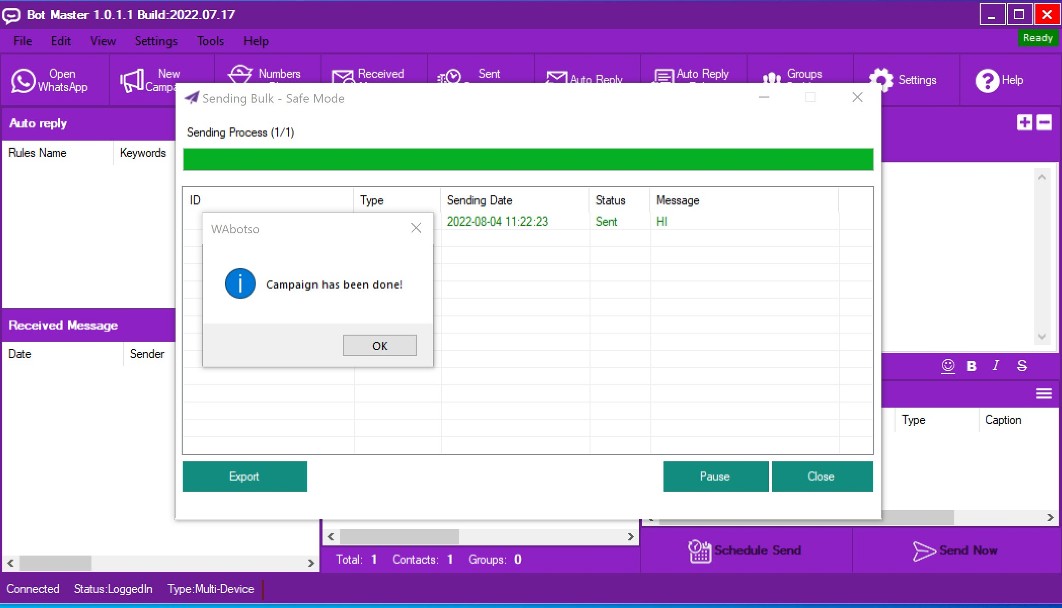Open the Numbers toolbar tool
Screen dimensions: 1062x608
pos(264,74)
